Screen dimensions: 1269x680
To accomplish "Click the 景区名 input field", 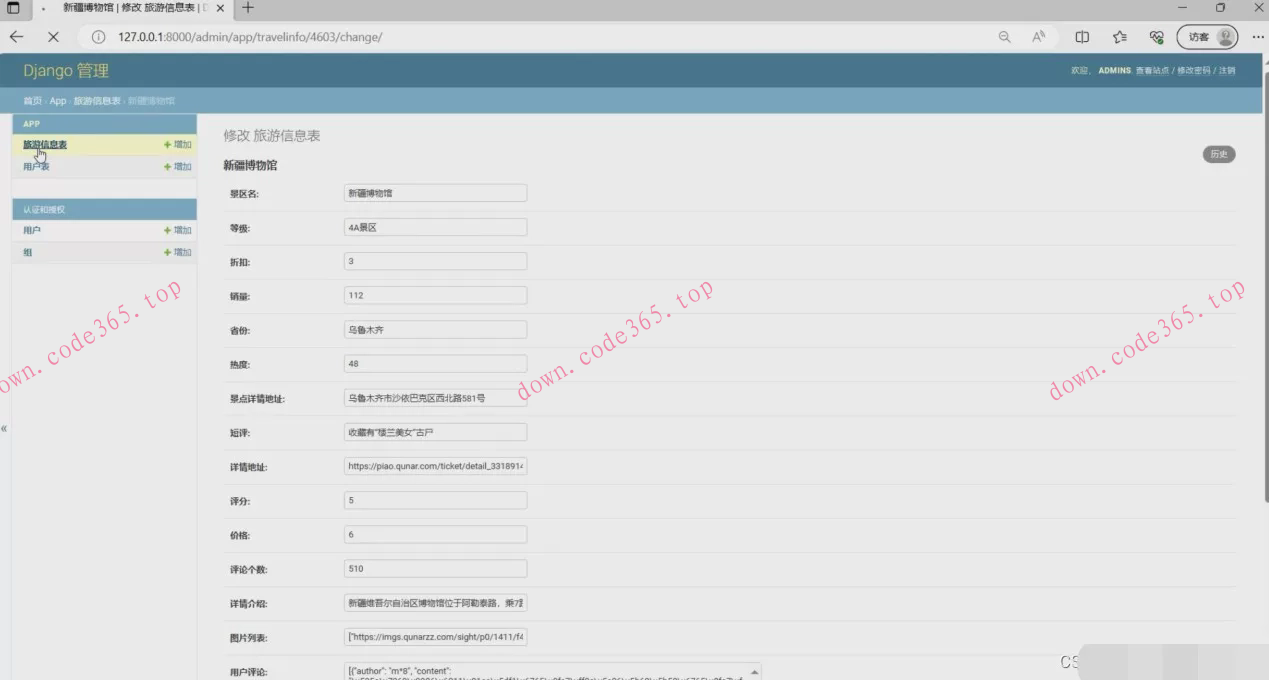I will (435, 193).
